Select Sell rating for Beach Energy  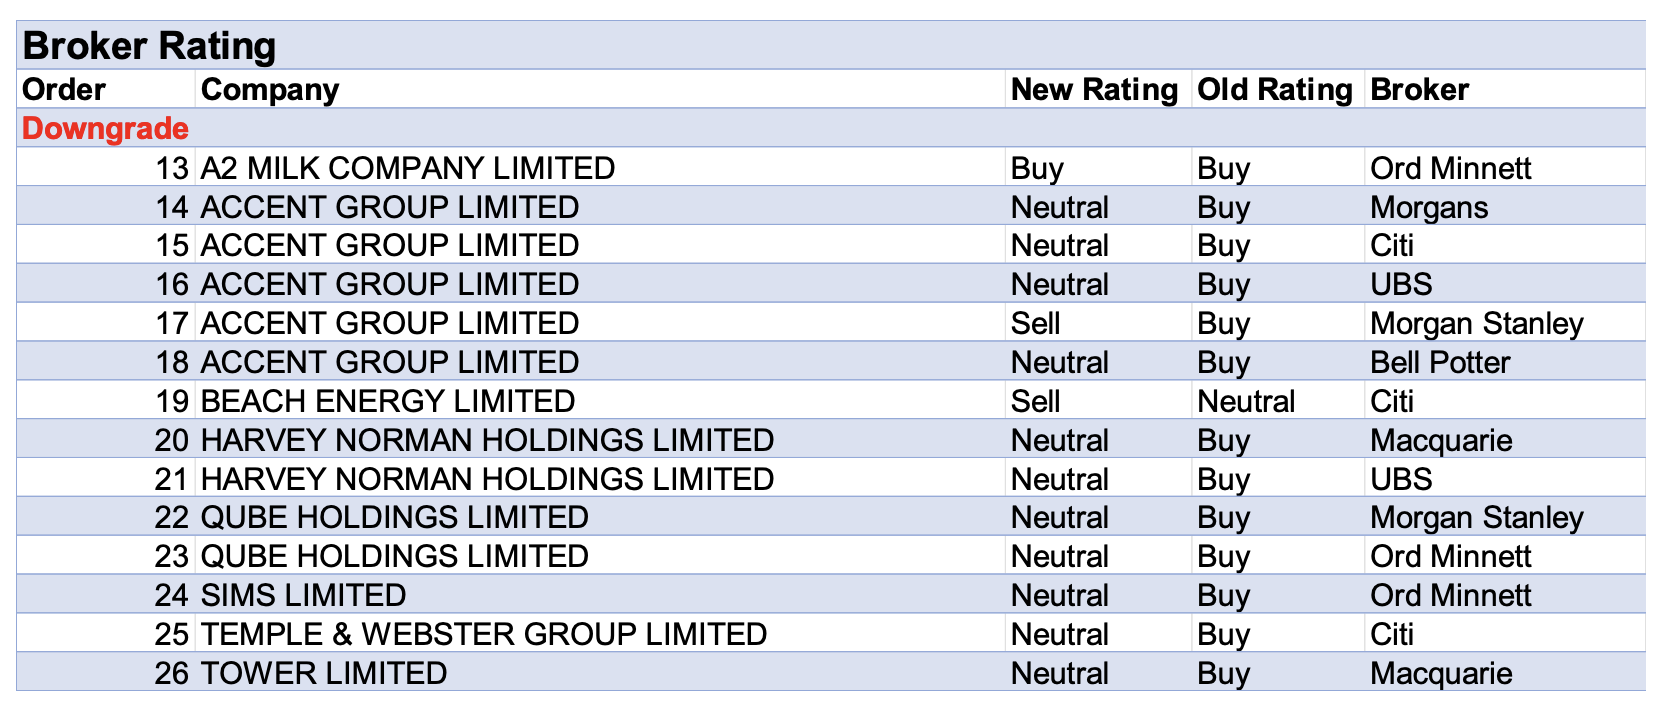click(x=1035, y=401)
